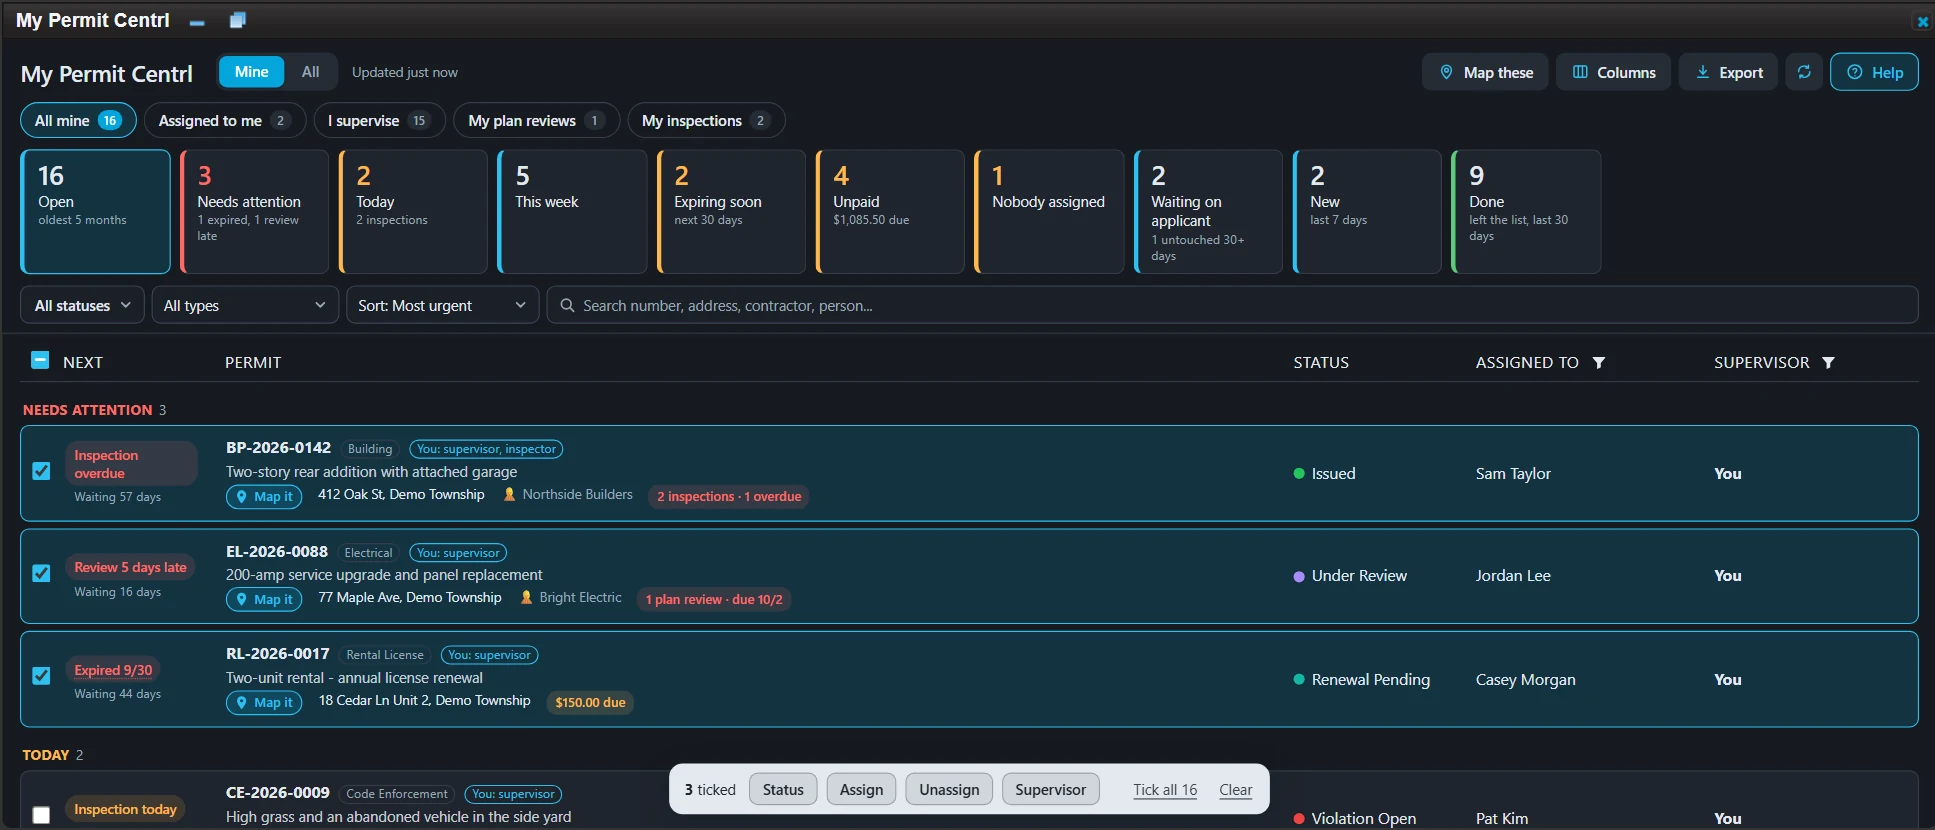Image resolution: width=1935 pixels, height=830 pixels.
Task: Untick the BP-2026-0142 row checkbox
Action: (41, 471)
